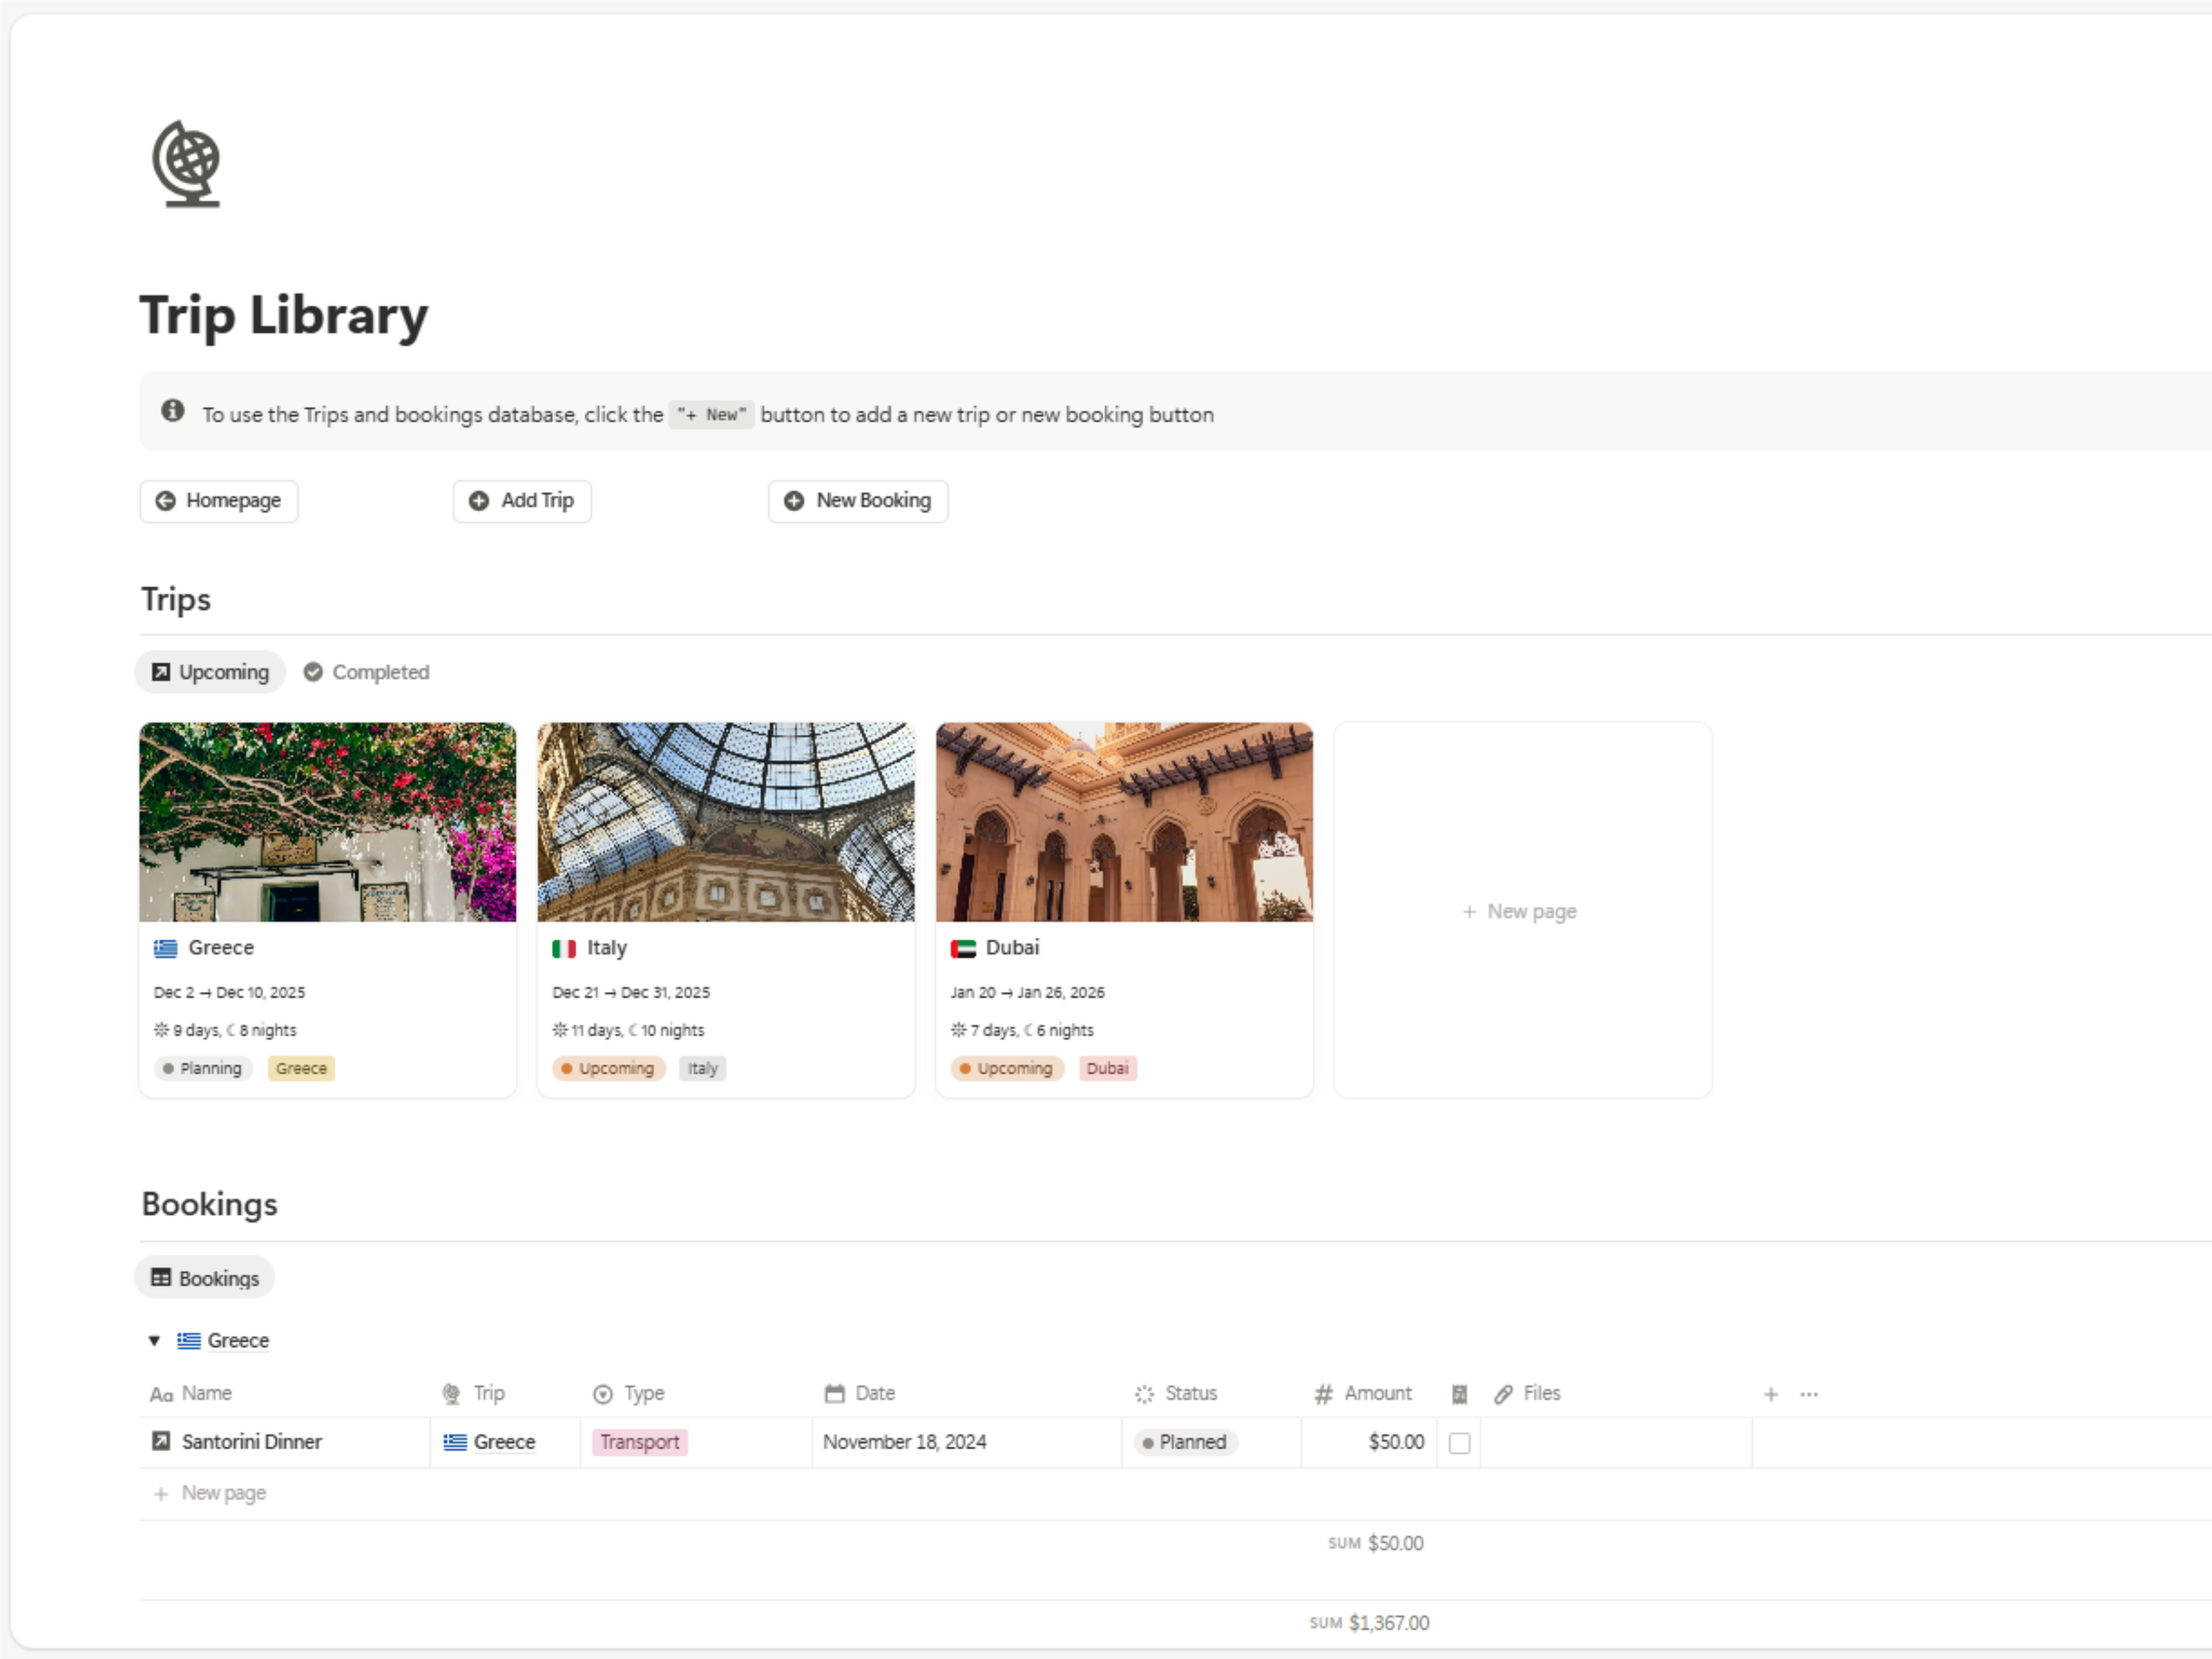Click the Greece flag icon on the trip card
2212x1659 pixels.
click(x=166, y=948)
